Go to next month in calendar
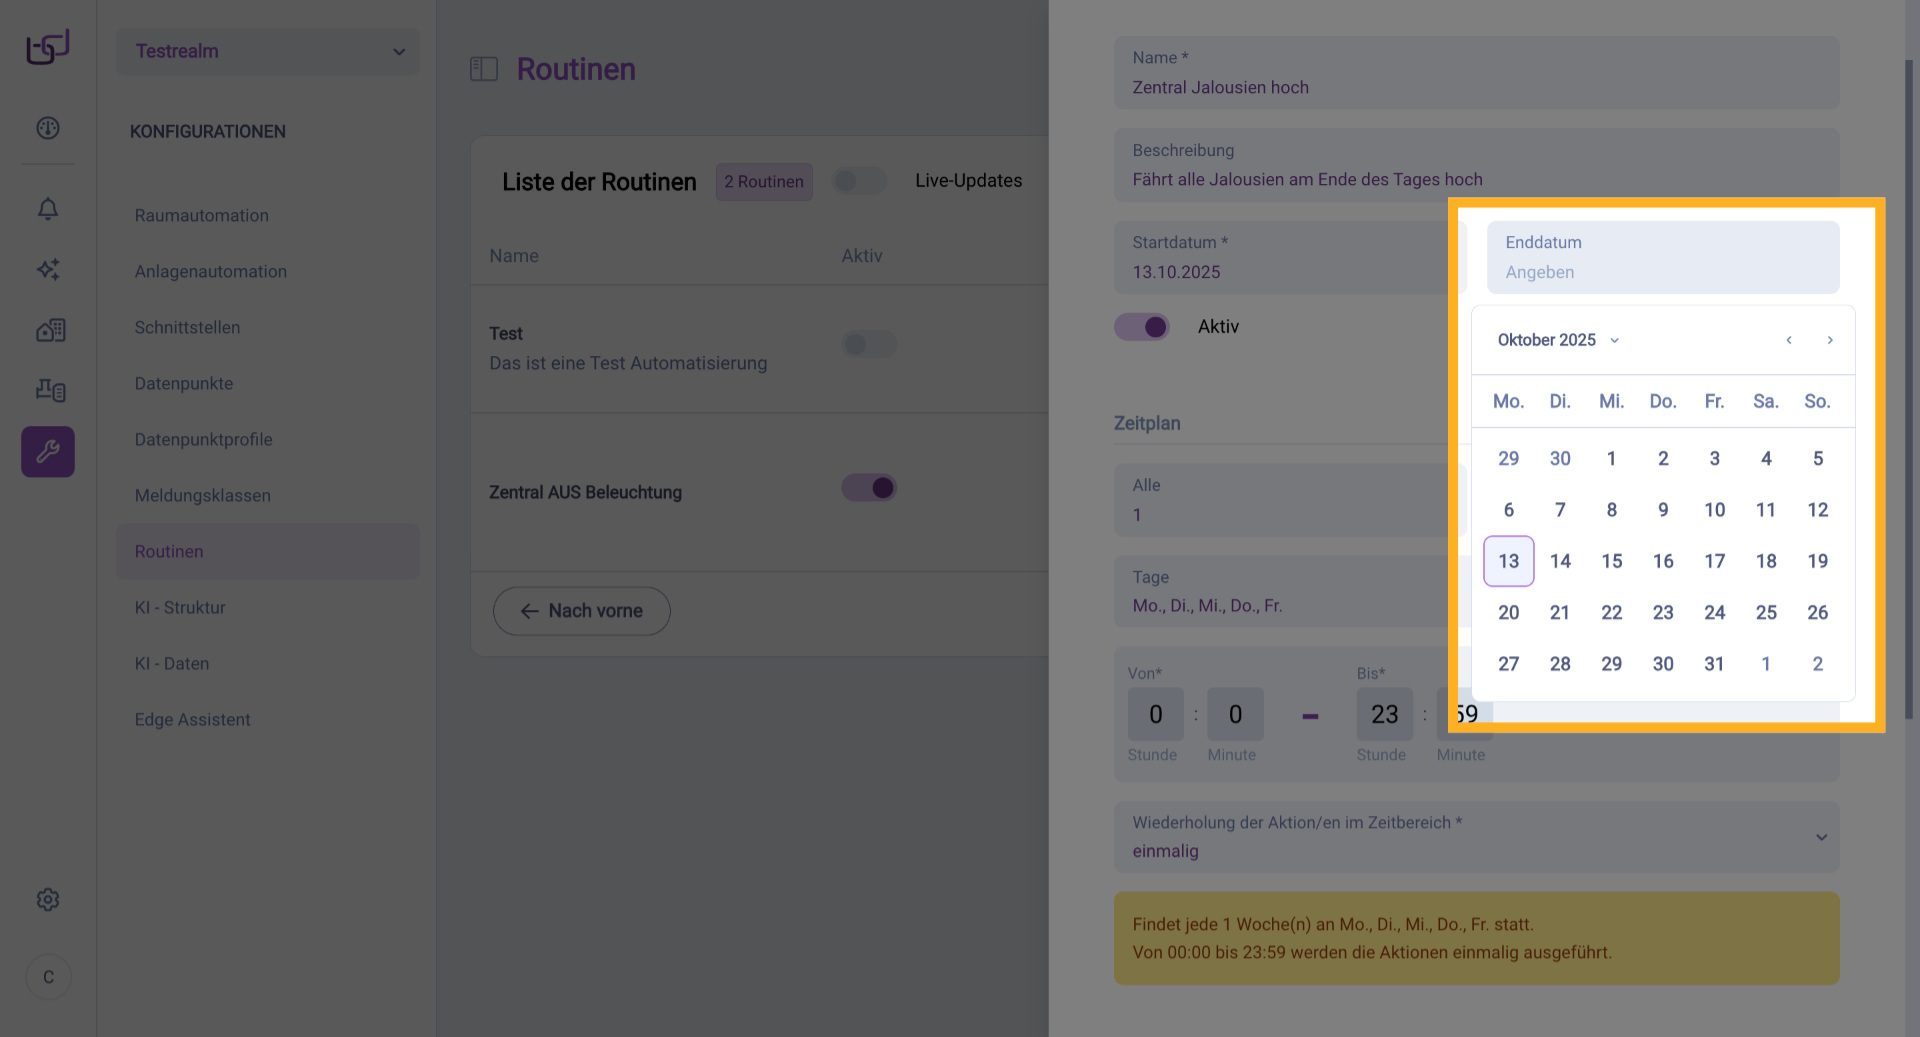Viewport: 1920px width, 1037px height. [1830, 340]
